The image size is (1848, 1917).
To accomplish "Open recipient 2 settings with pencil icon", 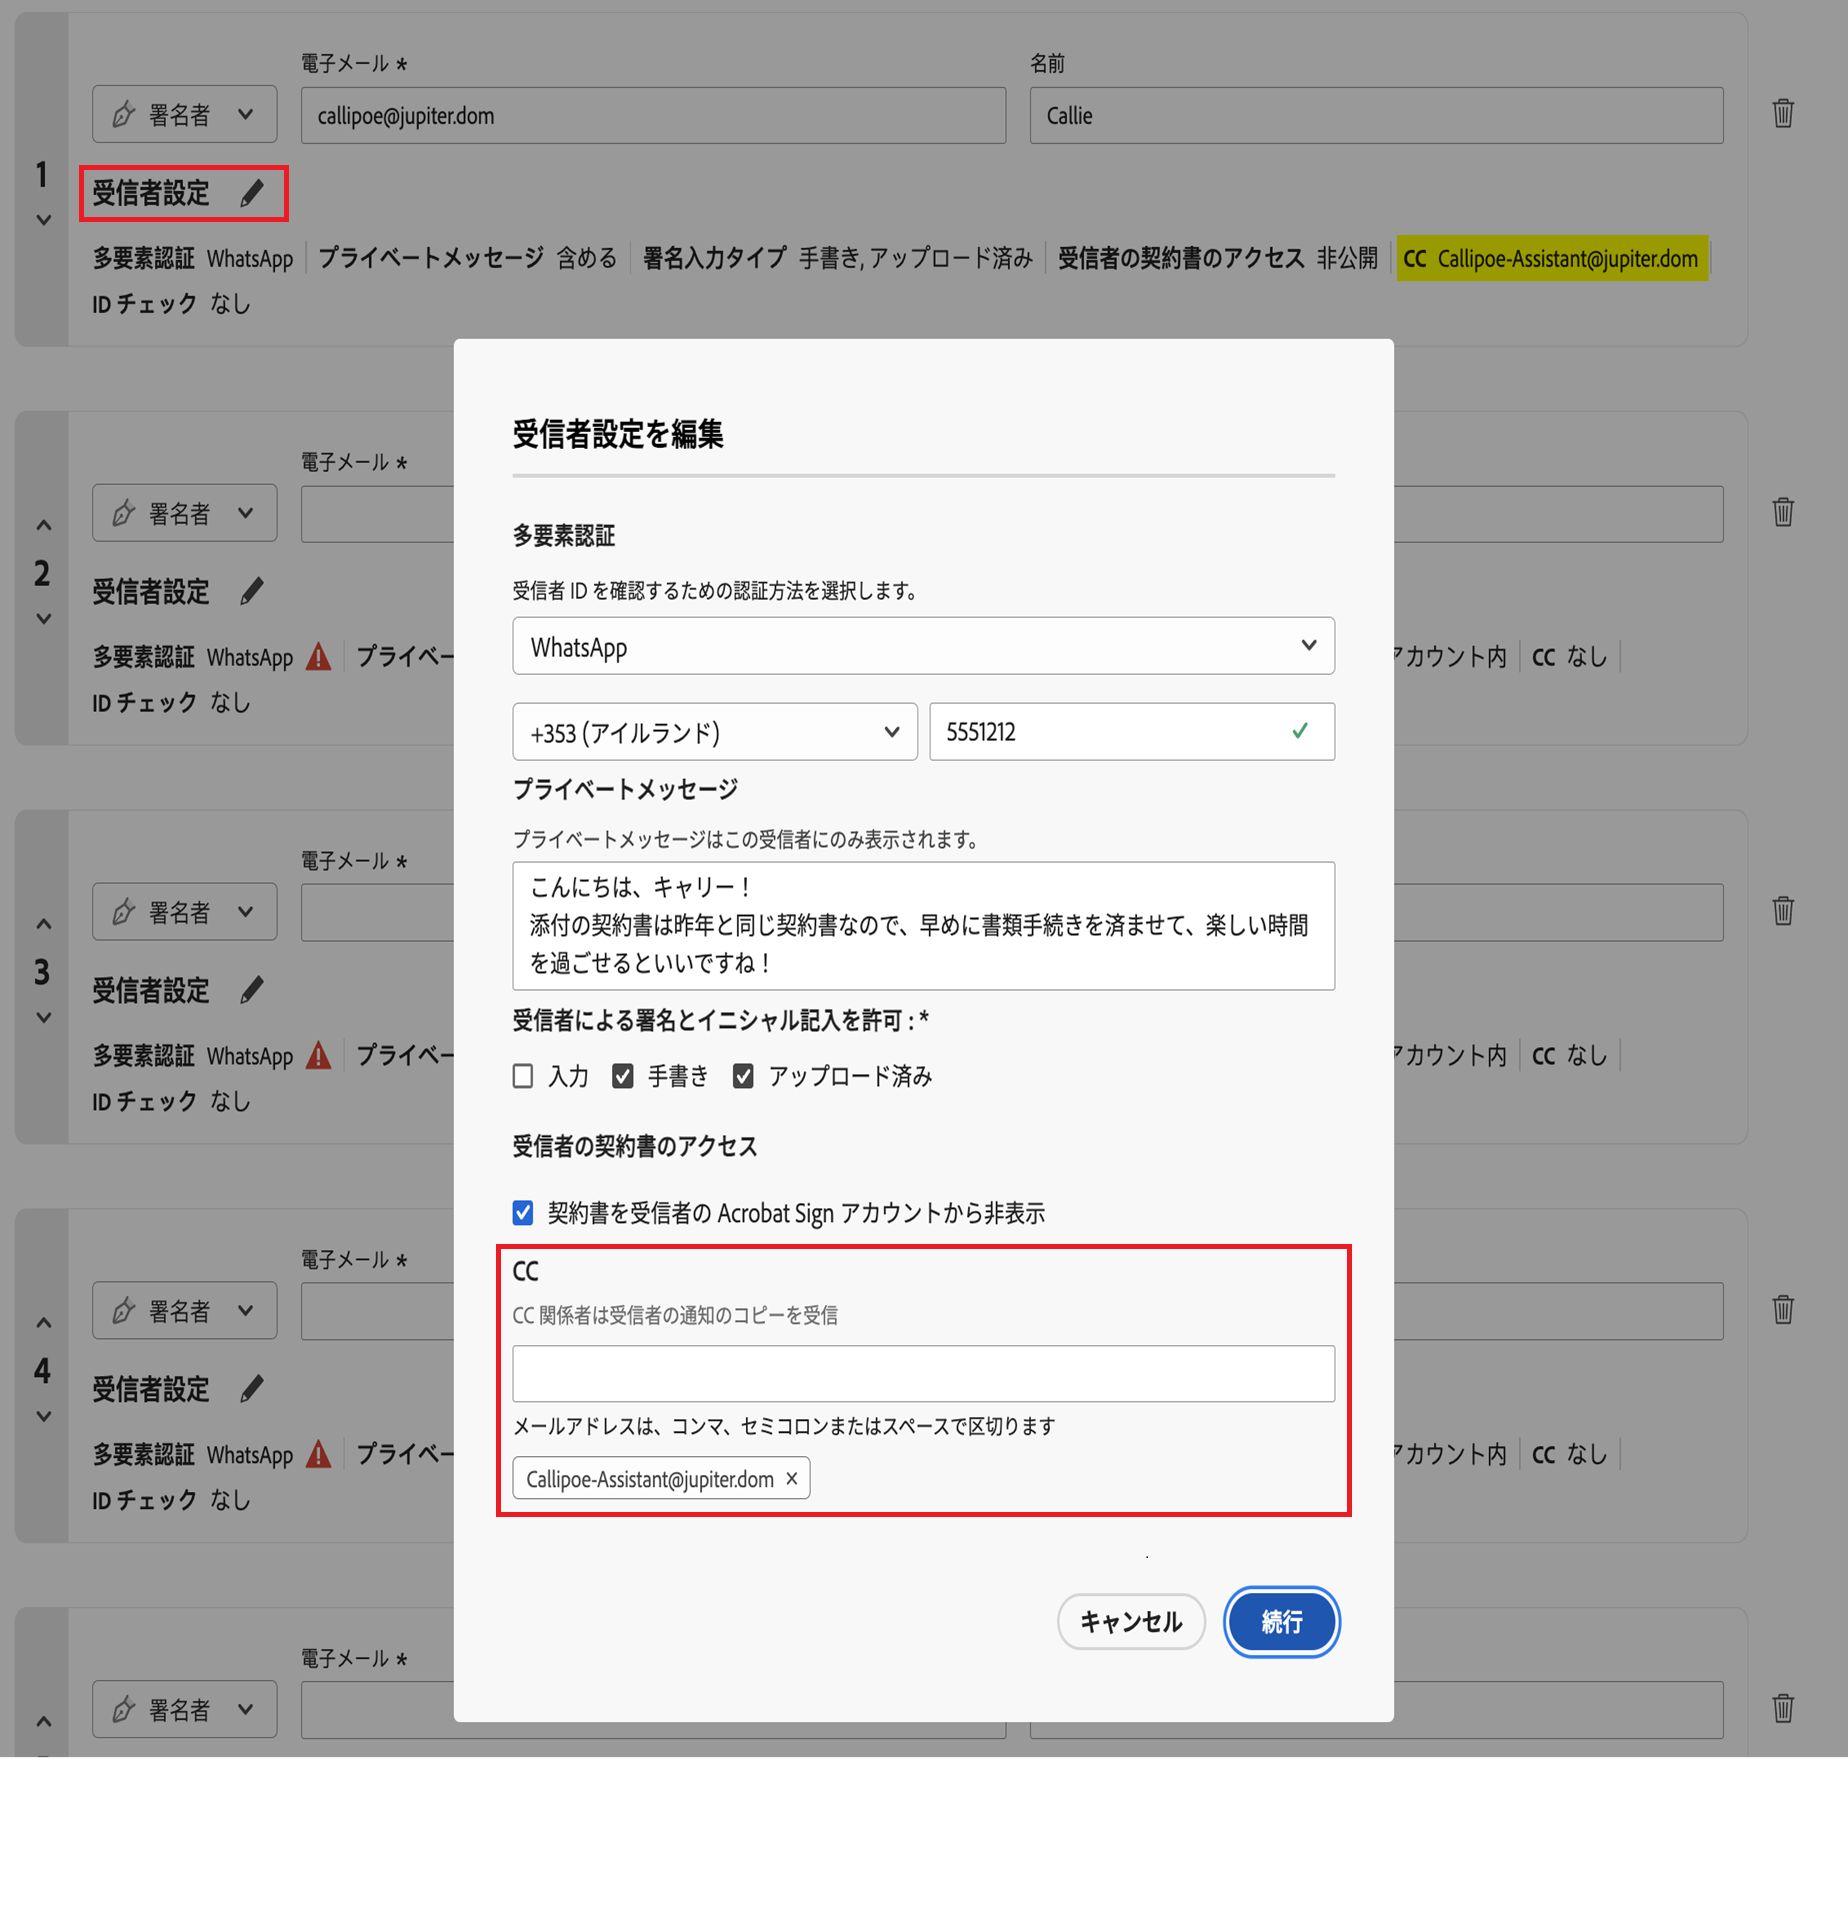I will tap(252, 591).
